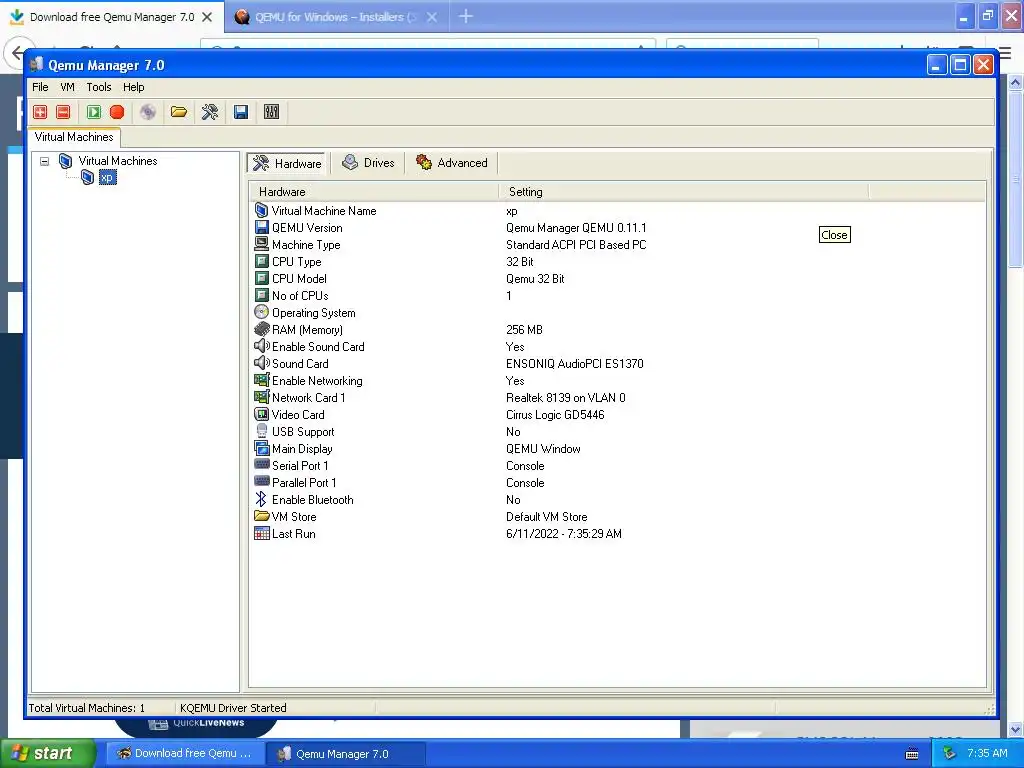Click the Enable Bluetooth icon
This screenshot has width=1024, height=768.
(261, 499)
